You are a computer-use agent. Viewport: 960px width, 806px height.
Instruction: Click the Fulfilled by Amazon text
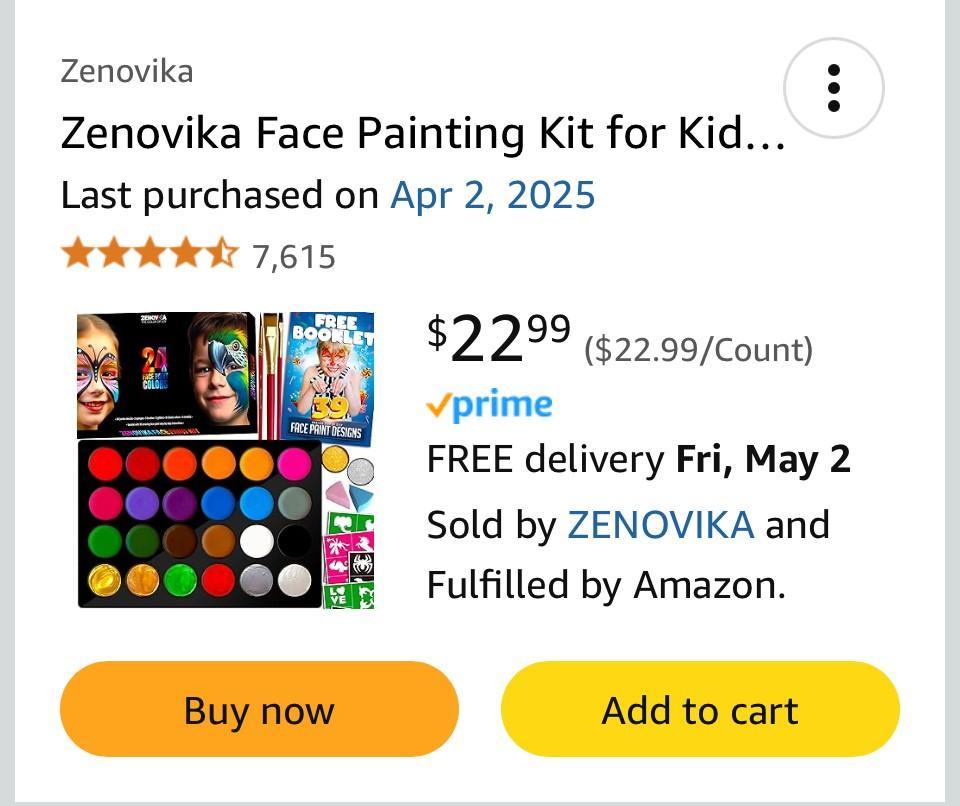click(x=606, y=585)
